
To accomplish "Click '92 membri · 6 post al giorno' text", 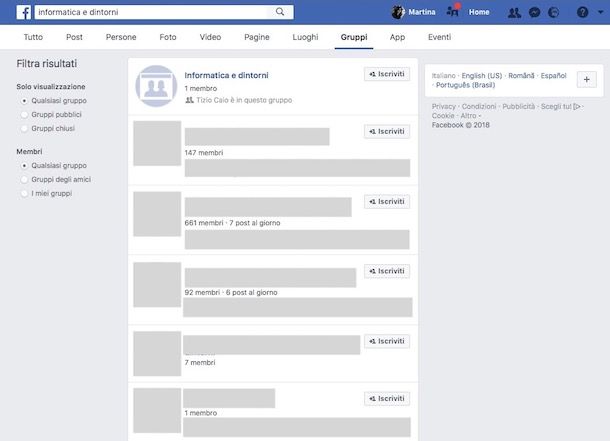I will [x=231, y=292].
